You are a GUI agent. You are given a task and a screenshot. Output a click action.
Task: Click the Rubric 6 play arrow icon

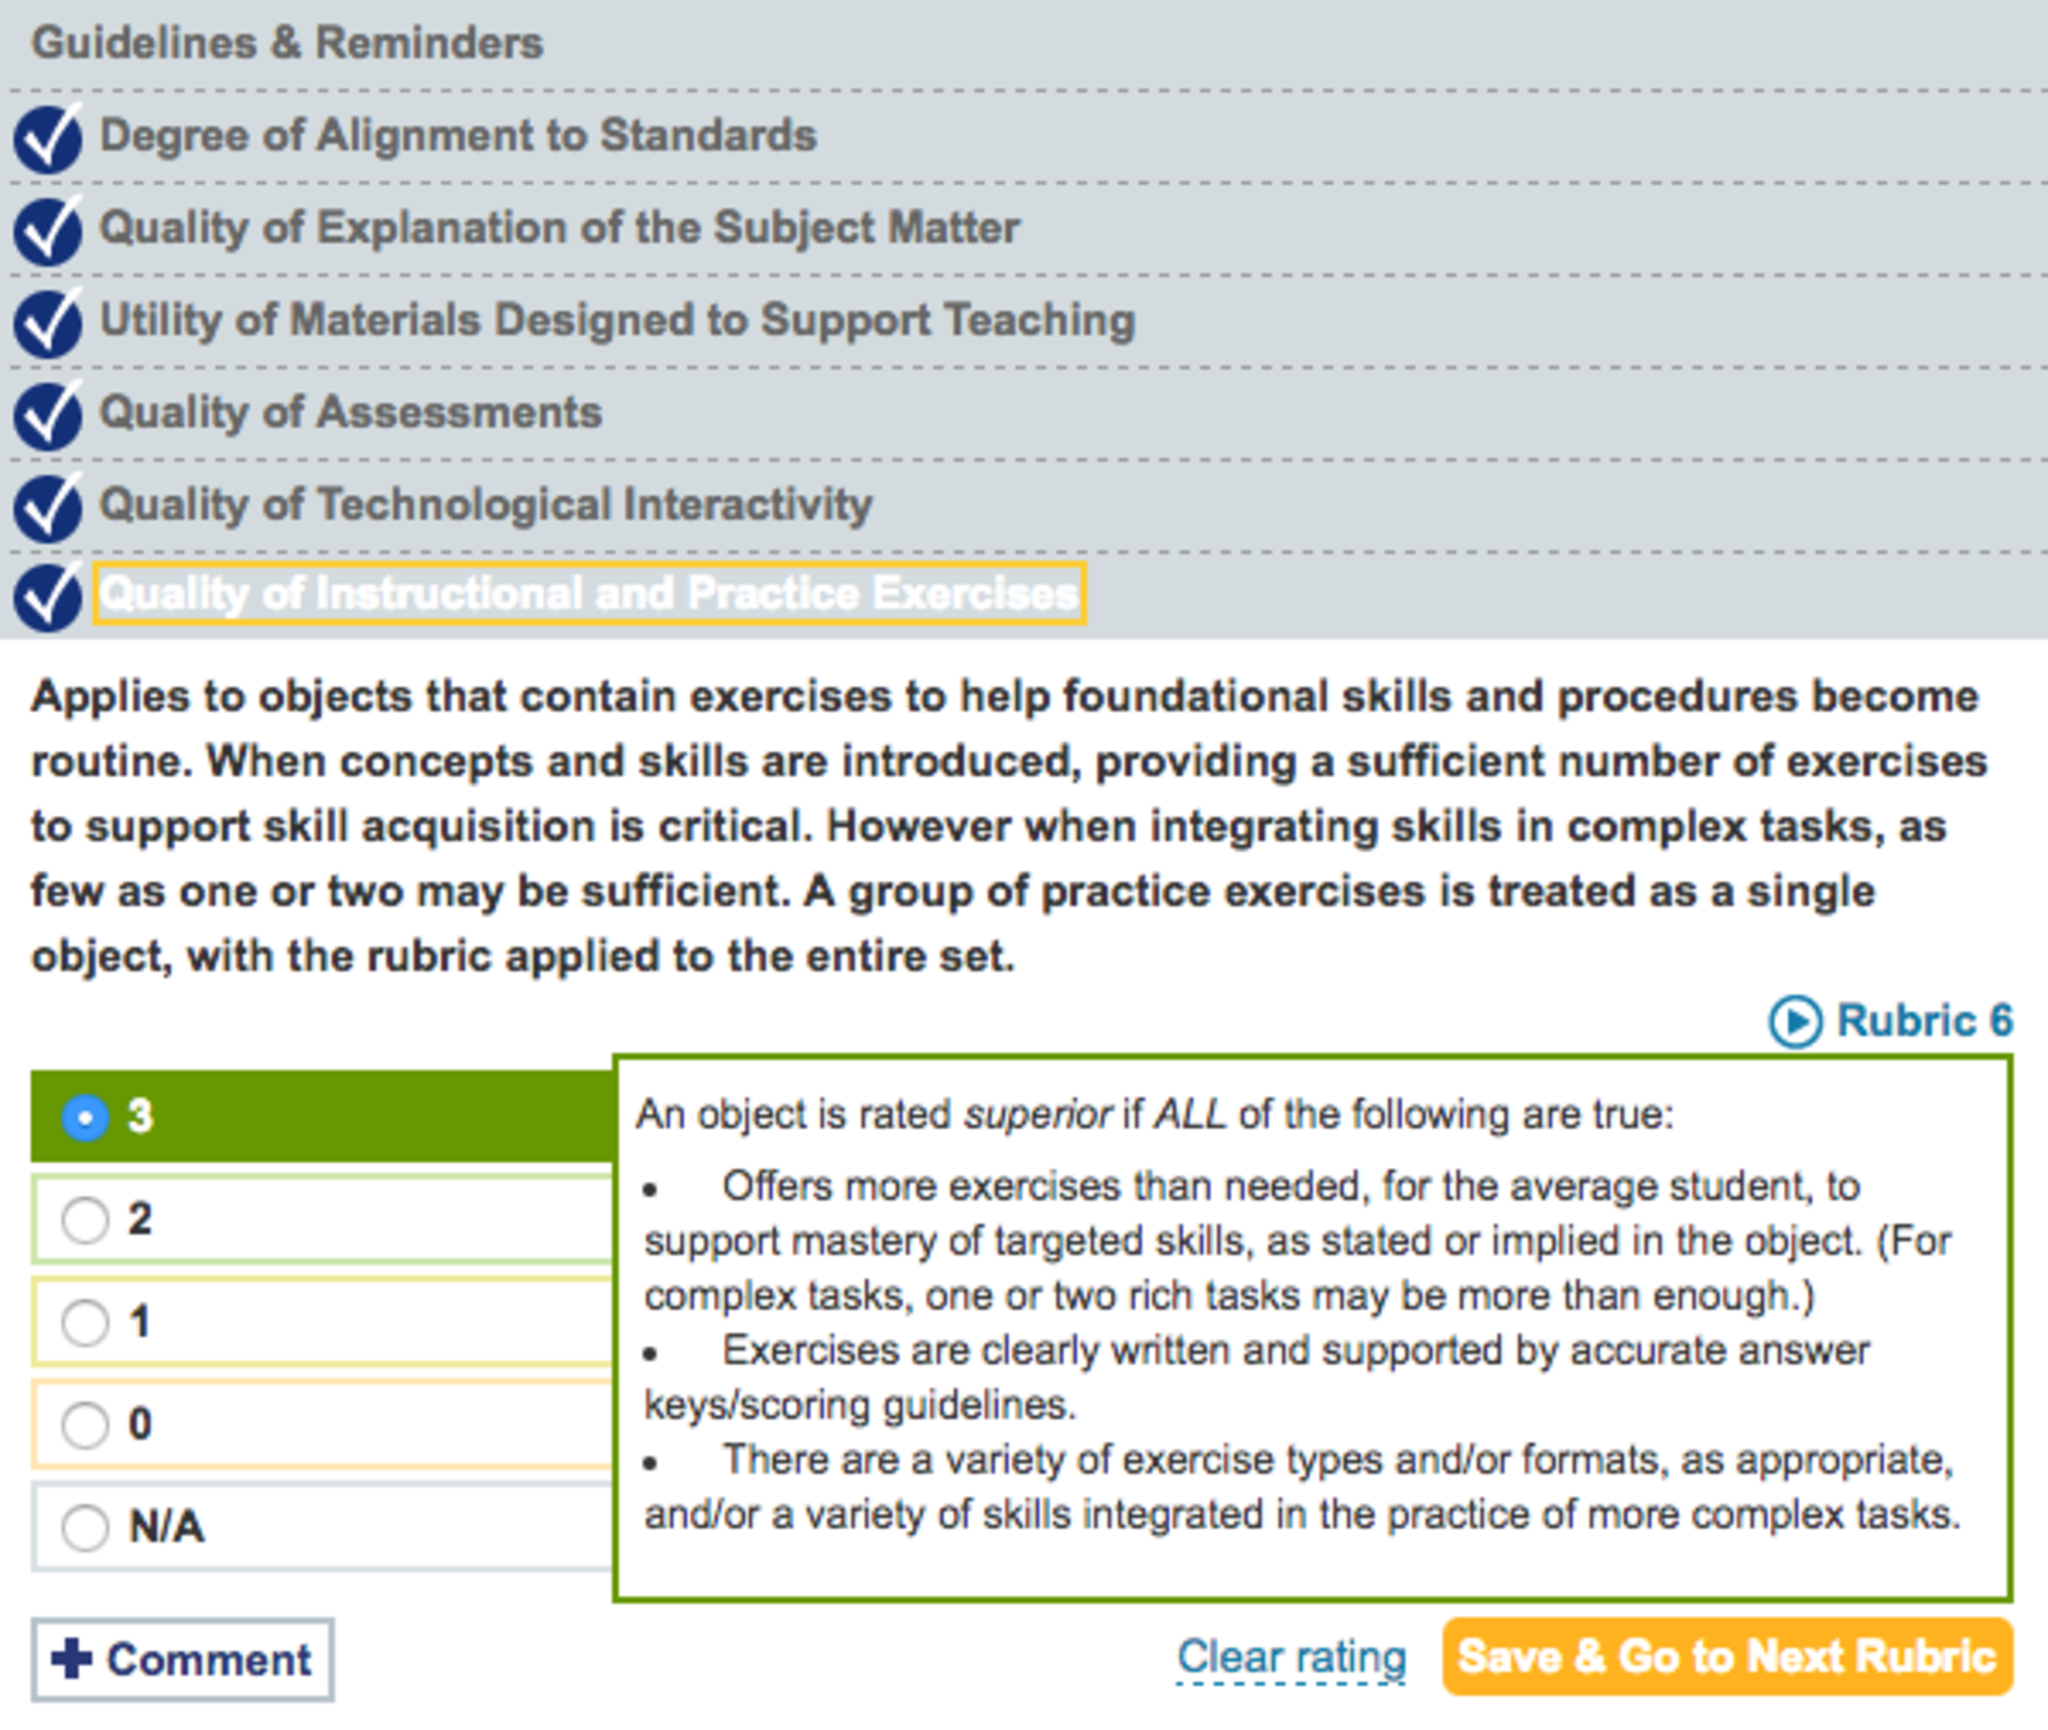[x=1795, y=1022]
